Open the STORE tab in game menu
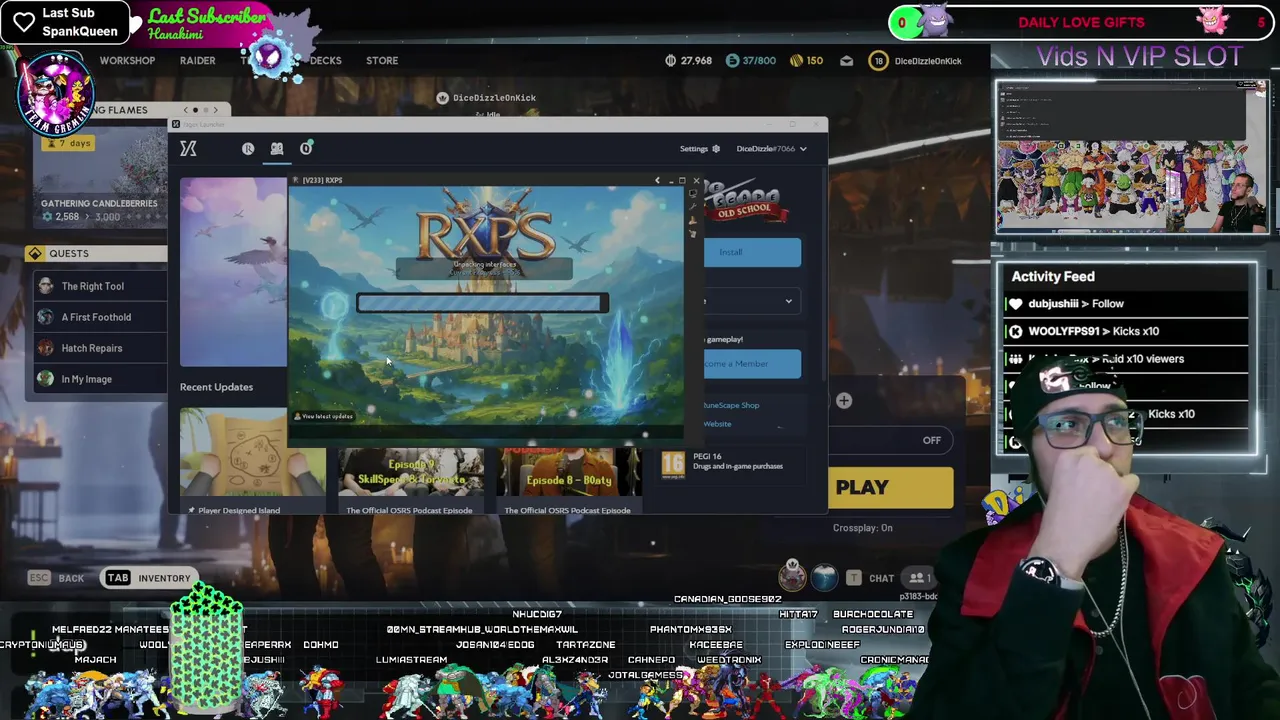The height and width of the screenshot is (720, 1280). pos(382,61)
